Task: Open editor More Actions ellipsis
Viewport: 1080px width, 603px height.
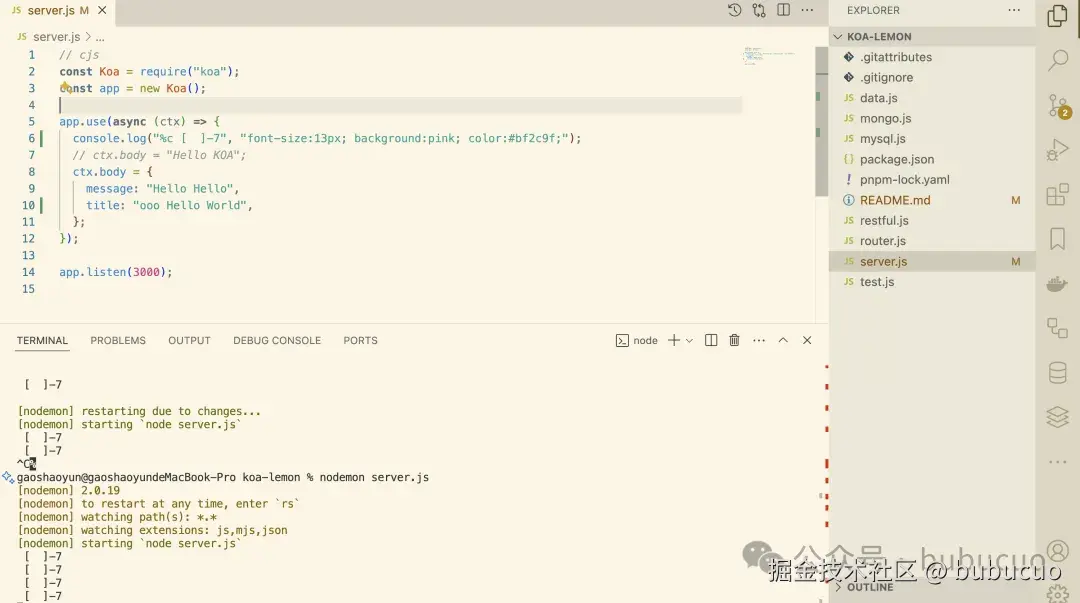Action: tap(807, 10)
